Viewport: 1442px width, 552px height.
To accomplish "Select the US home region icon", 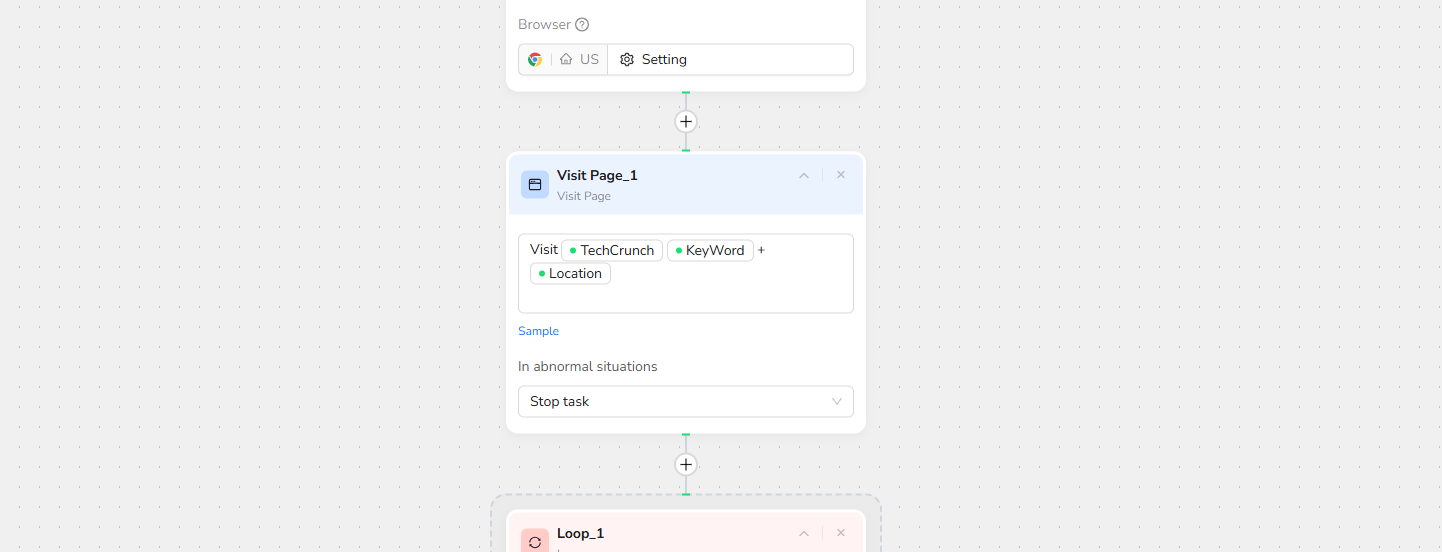I will pyautogui.click(x=566, y=60).
